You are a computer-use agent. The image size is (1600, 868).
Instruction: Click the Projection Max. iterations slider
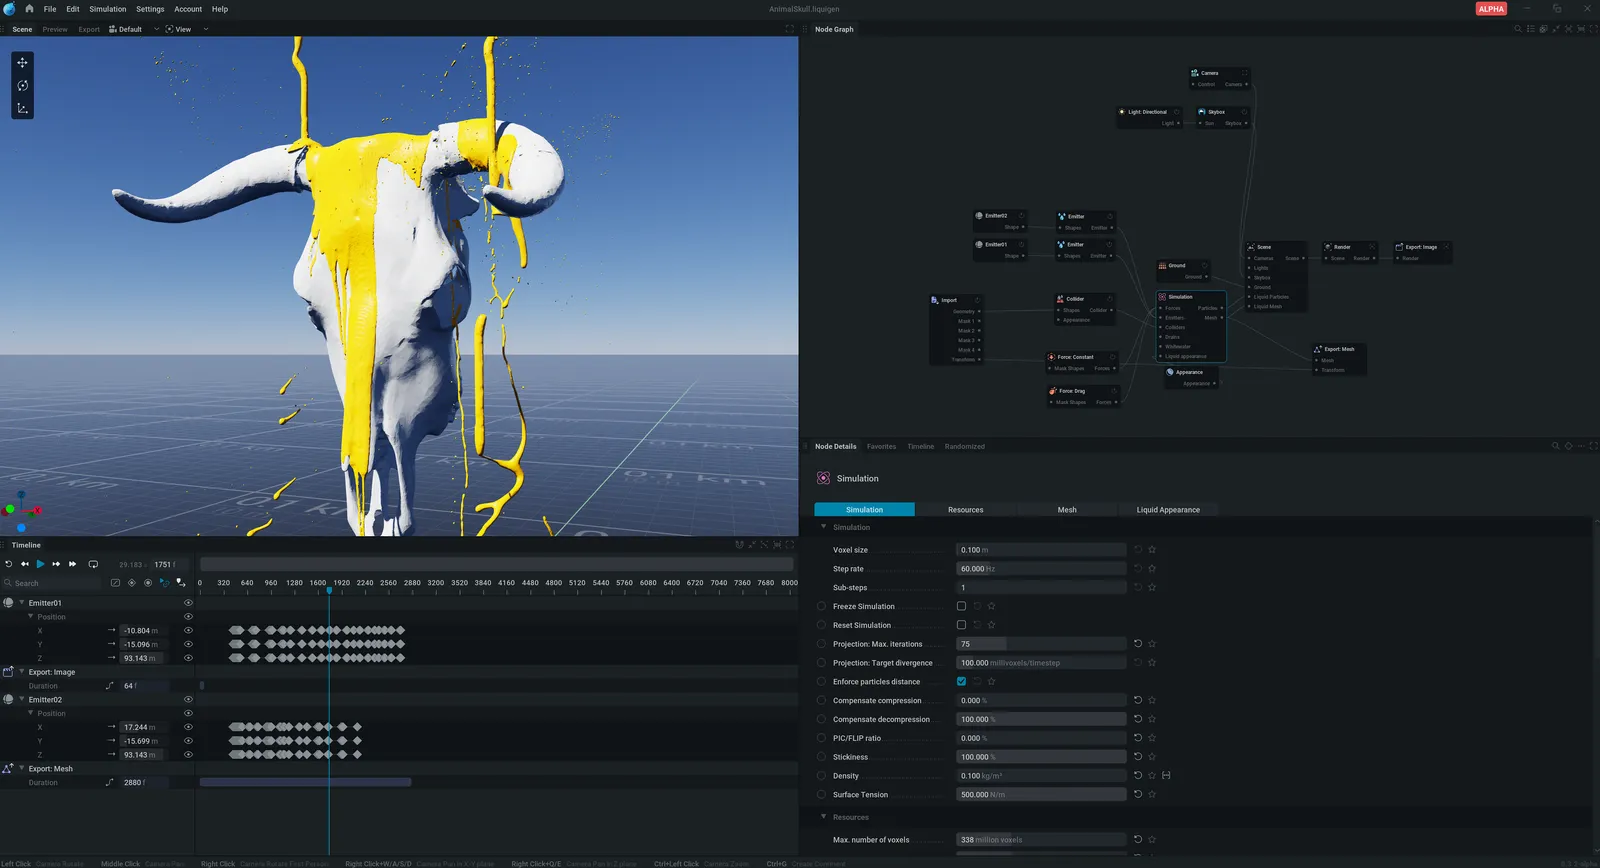[1040, 644]
